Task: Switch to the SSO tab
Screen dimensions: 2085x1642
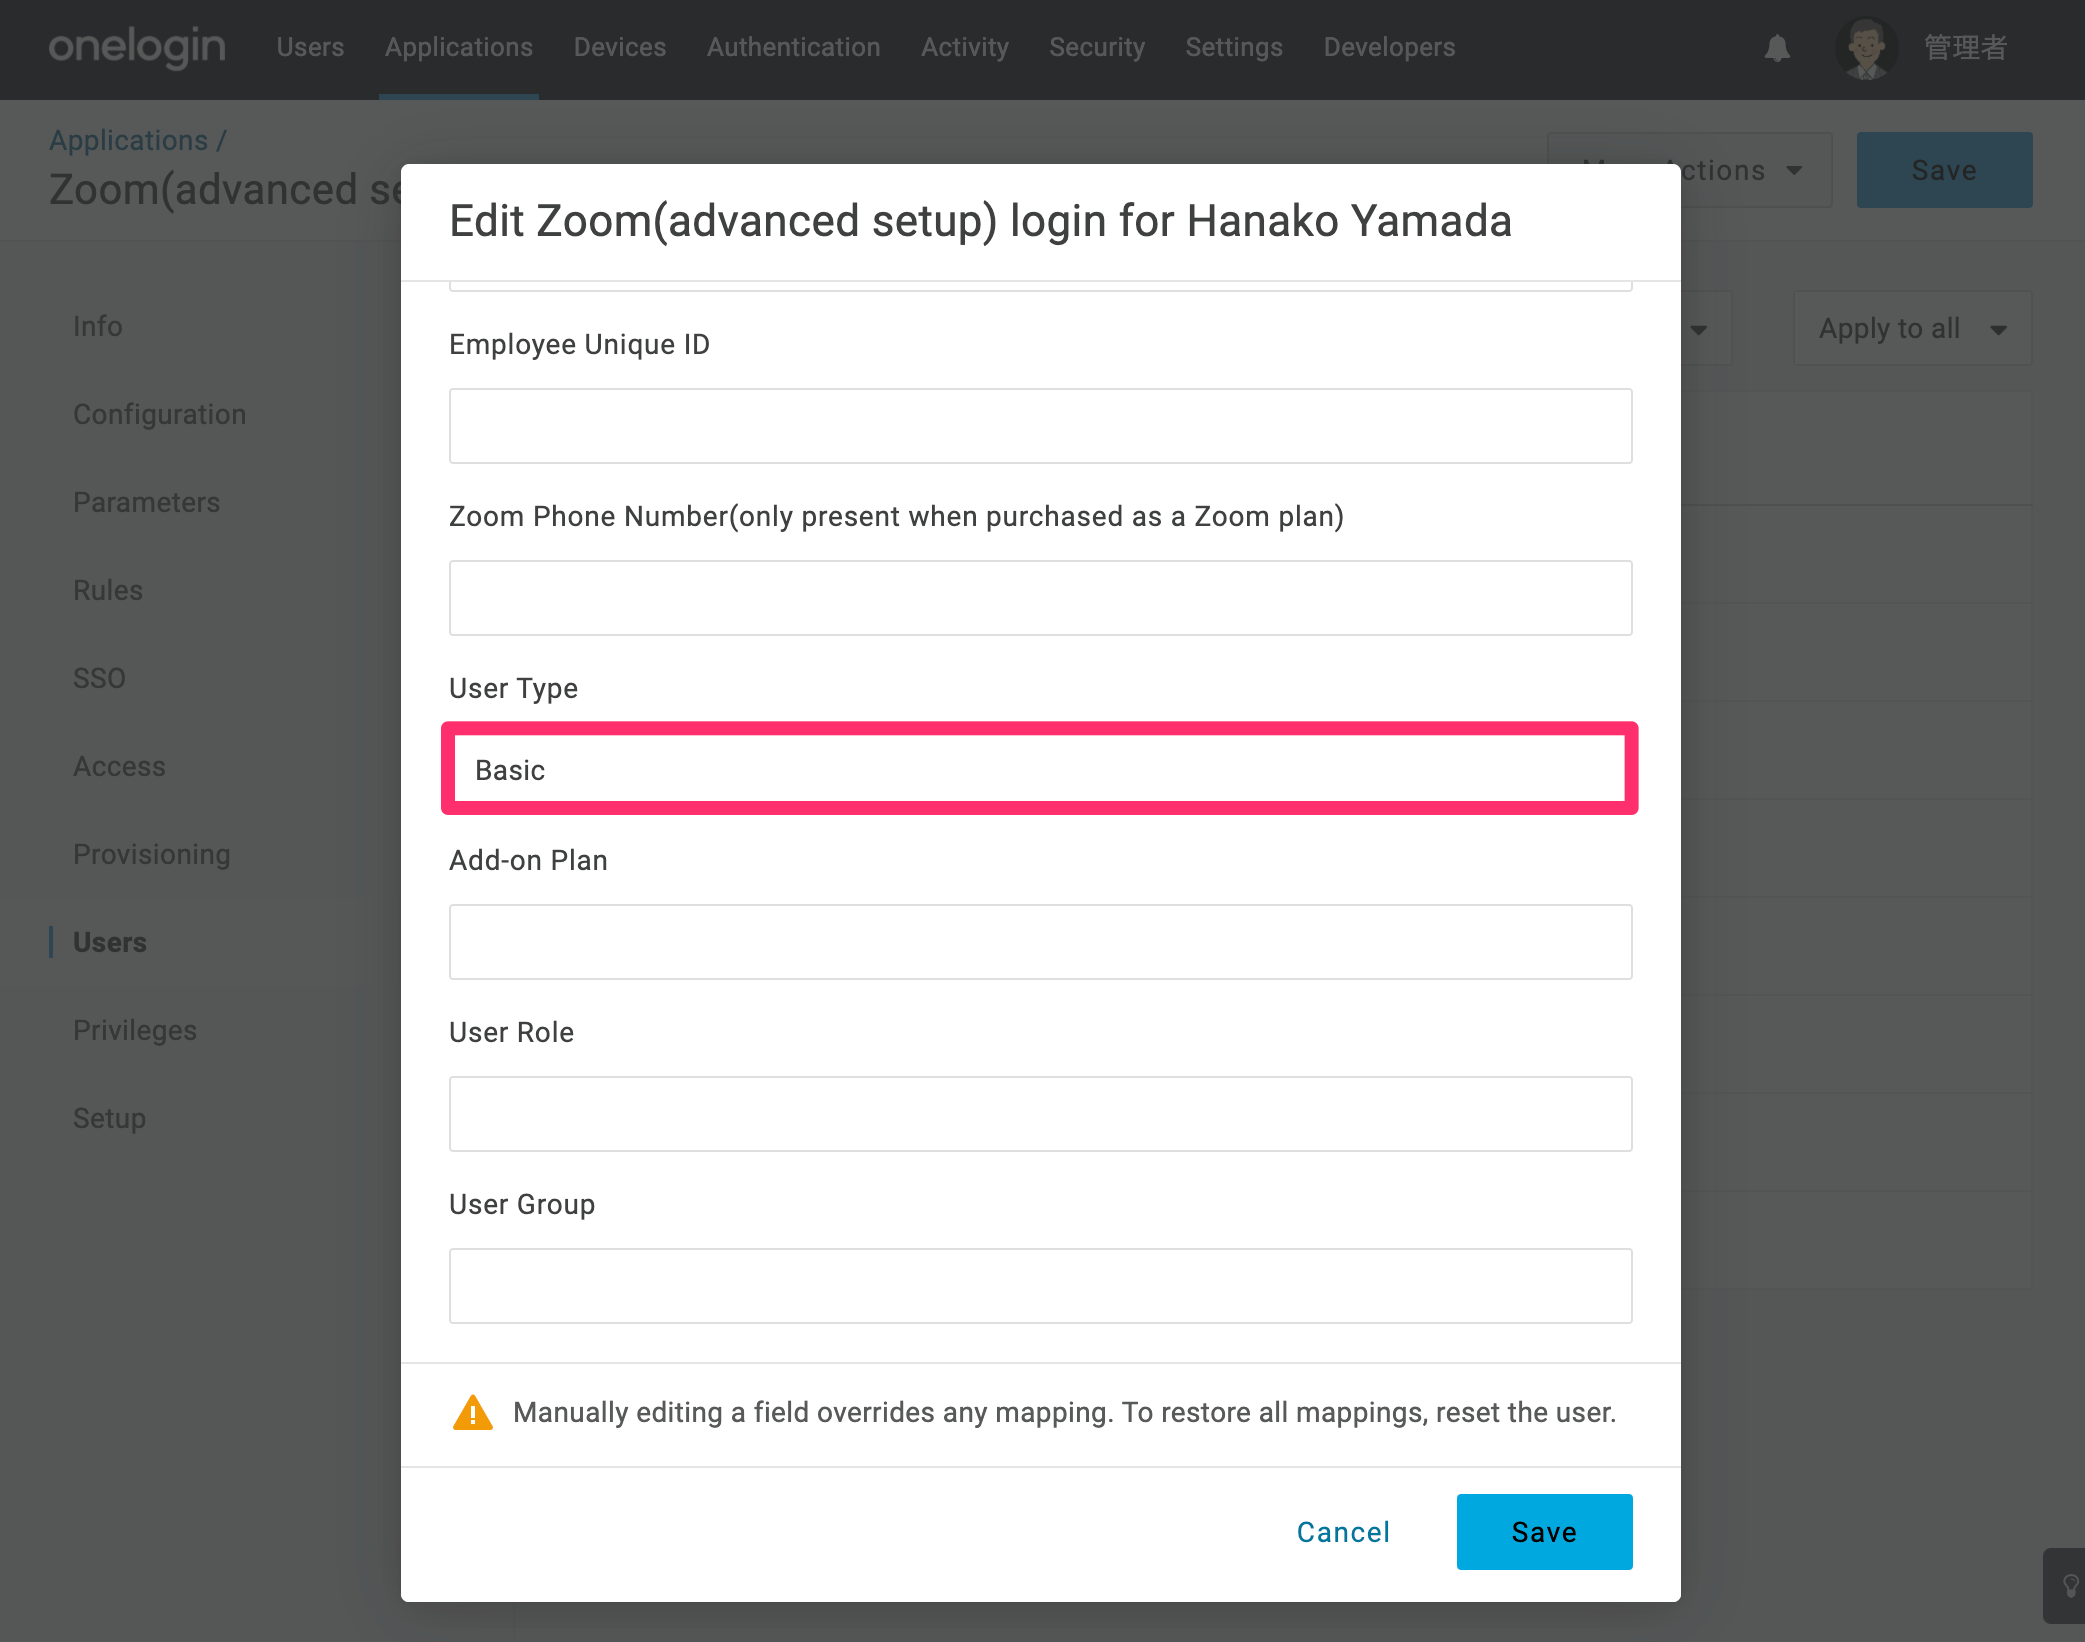Action: [x=99, y=678]
